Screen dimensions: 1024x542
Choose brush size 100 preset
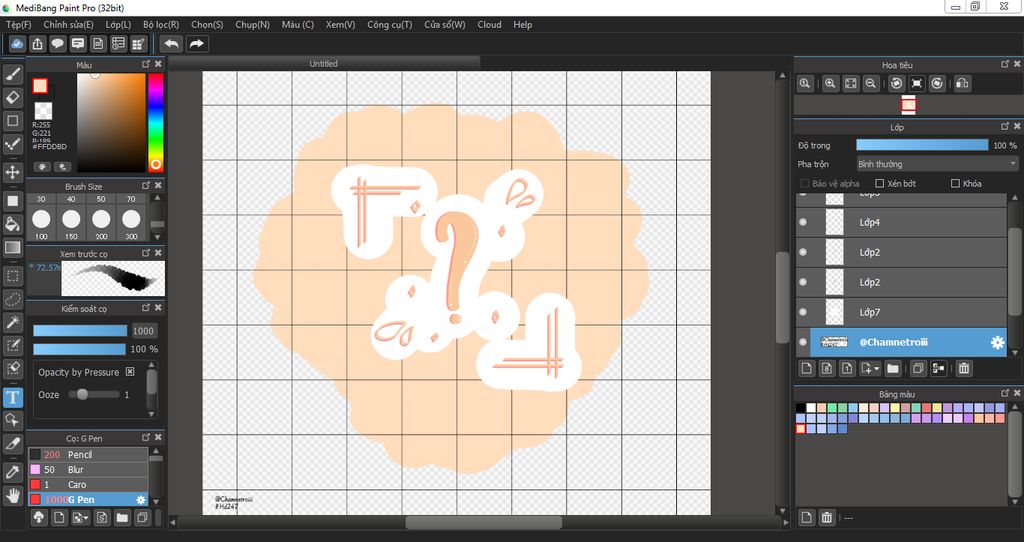[41, 223]
